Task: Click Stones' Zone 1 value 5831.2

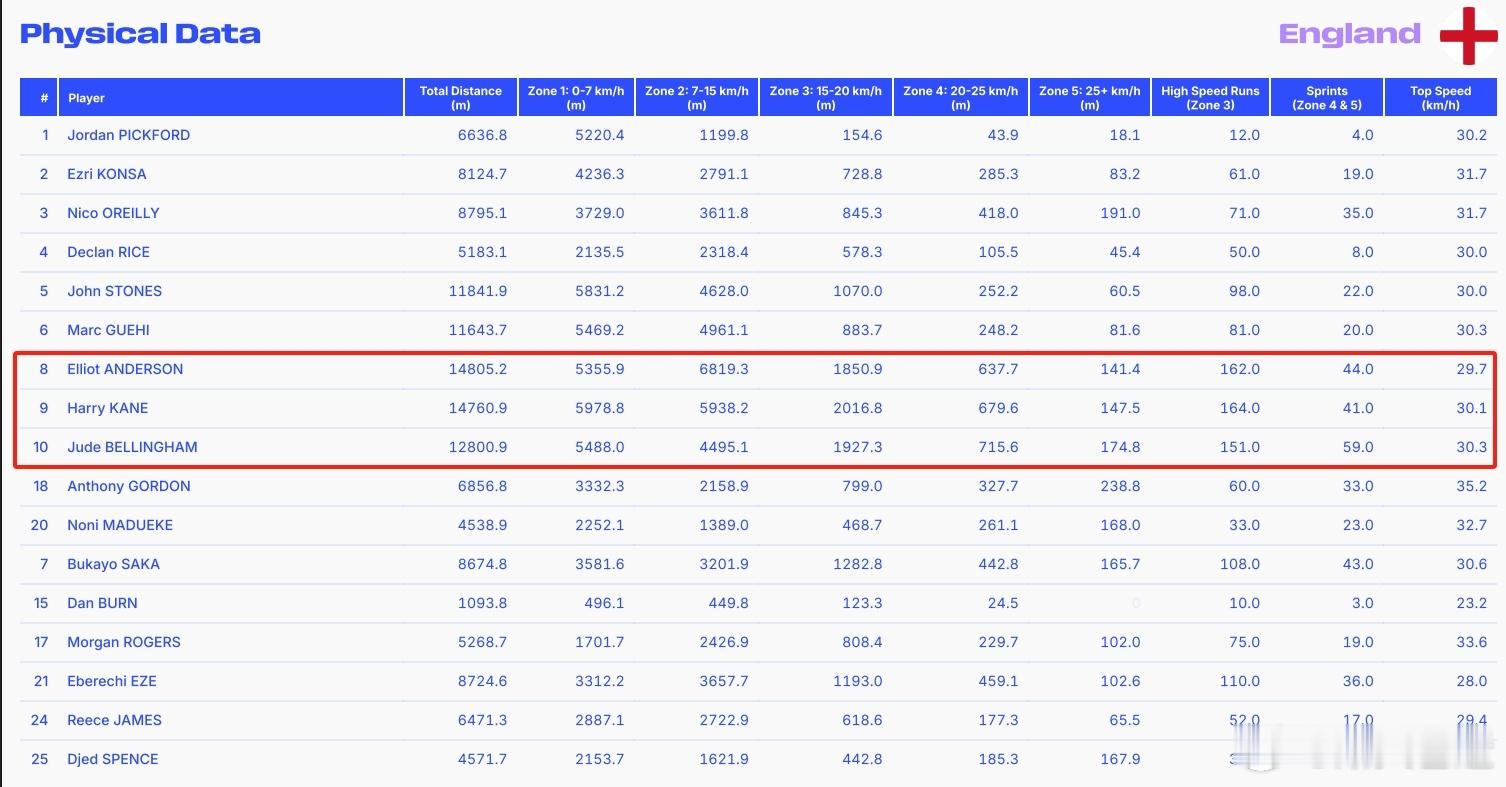Action: (599, 291)
